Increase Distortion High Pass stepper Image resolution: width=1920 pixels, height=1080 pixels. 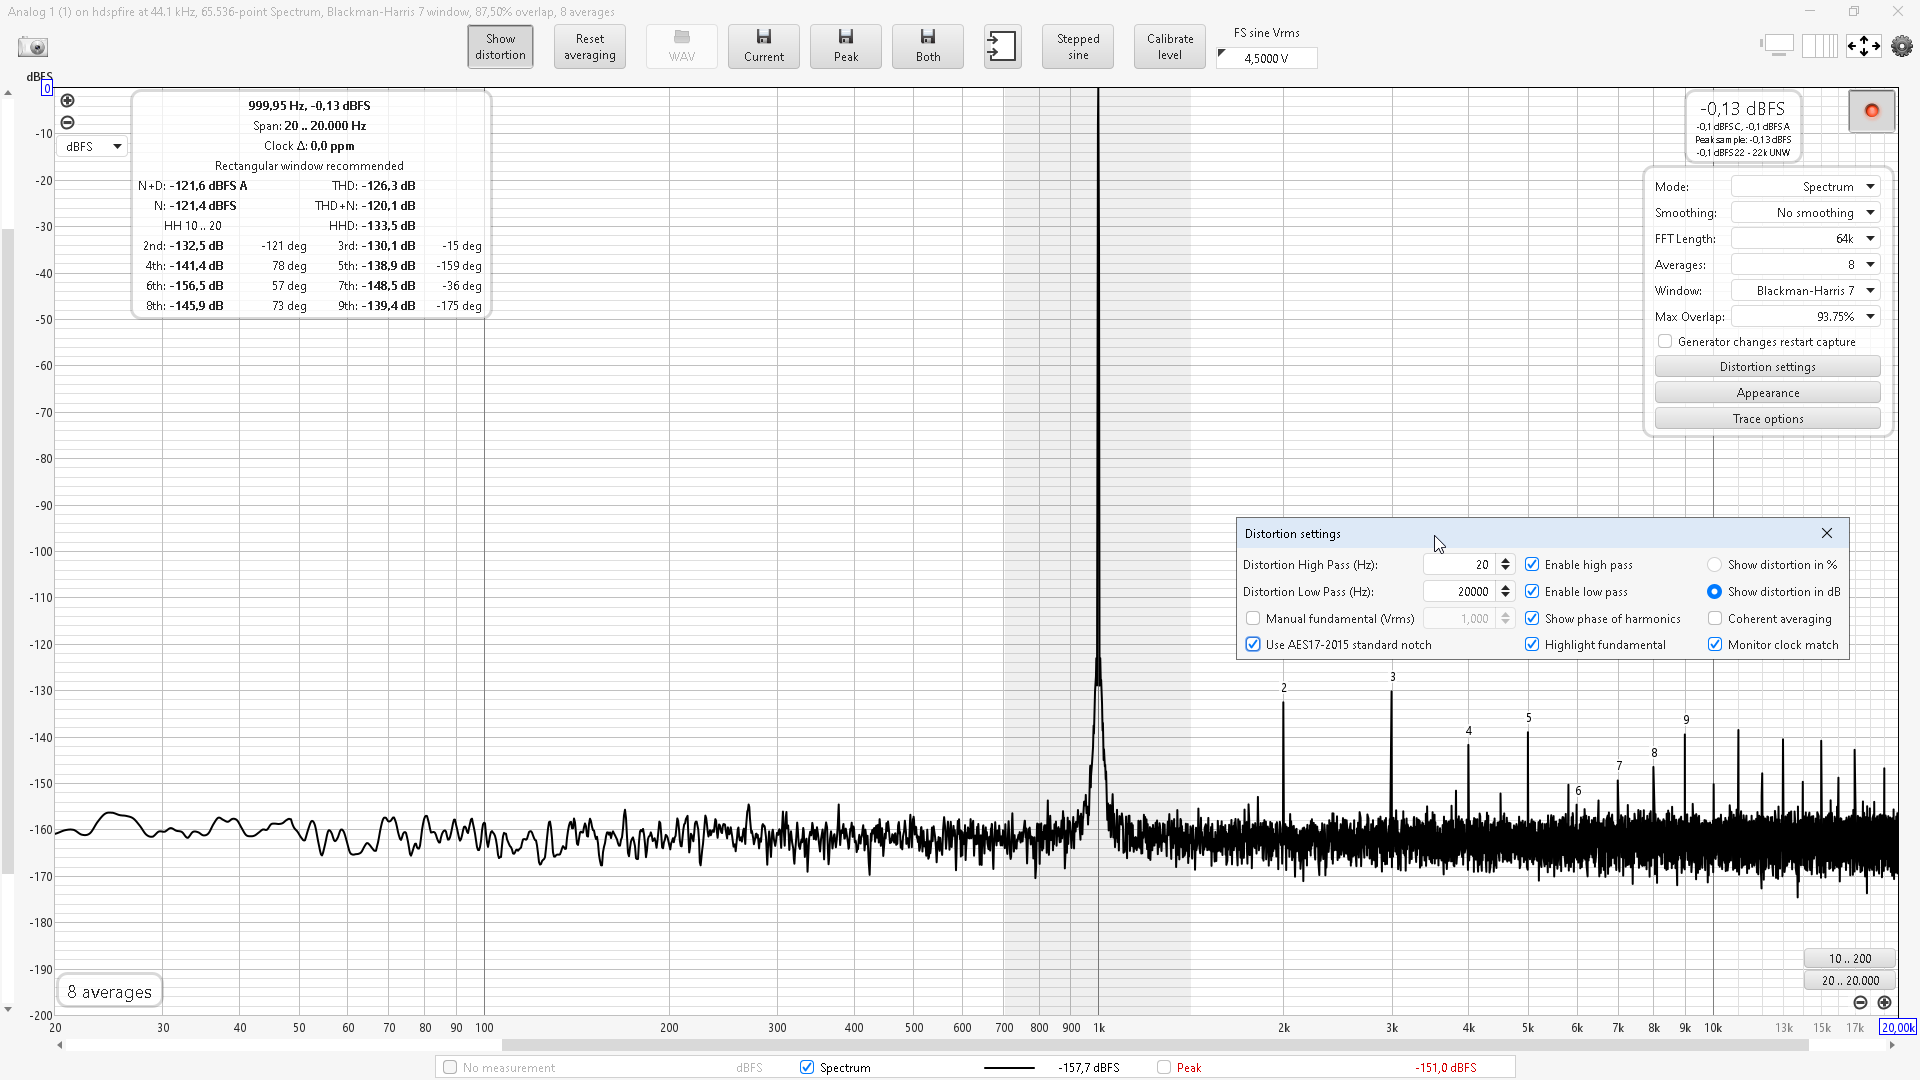[x=1505, y=560]
